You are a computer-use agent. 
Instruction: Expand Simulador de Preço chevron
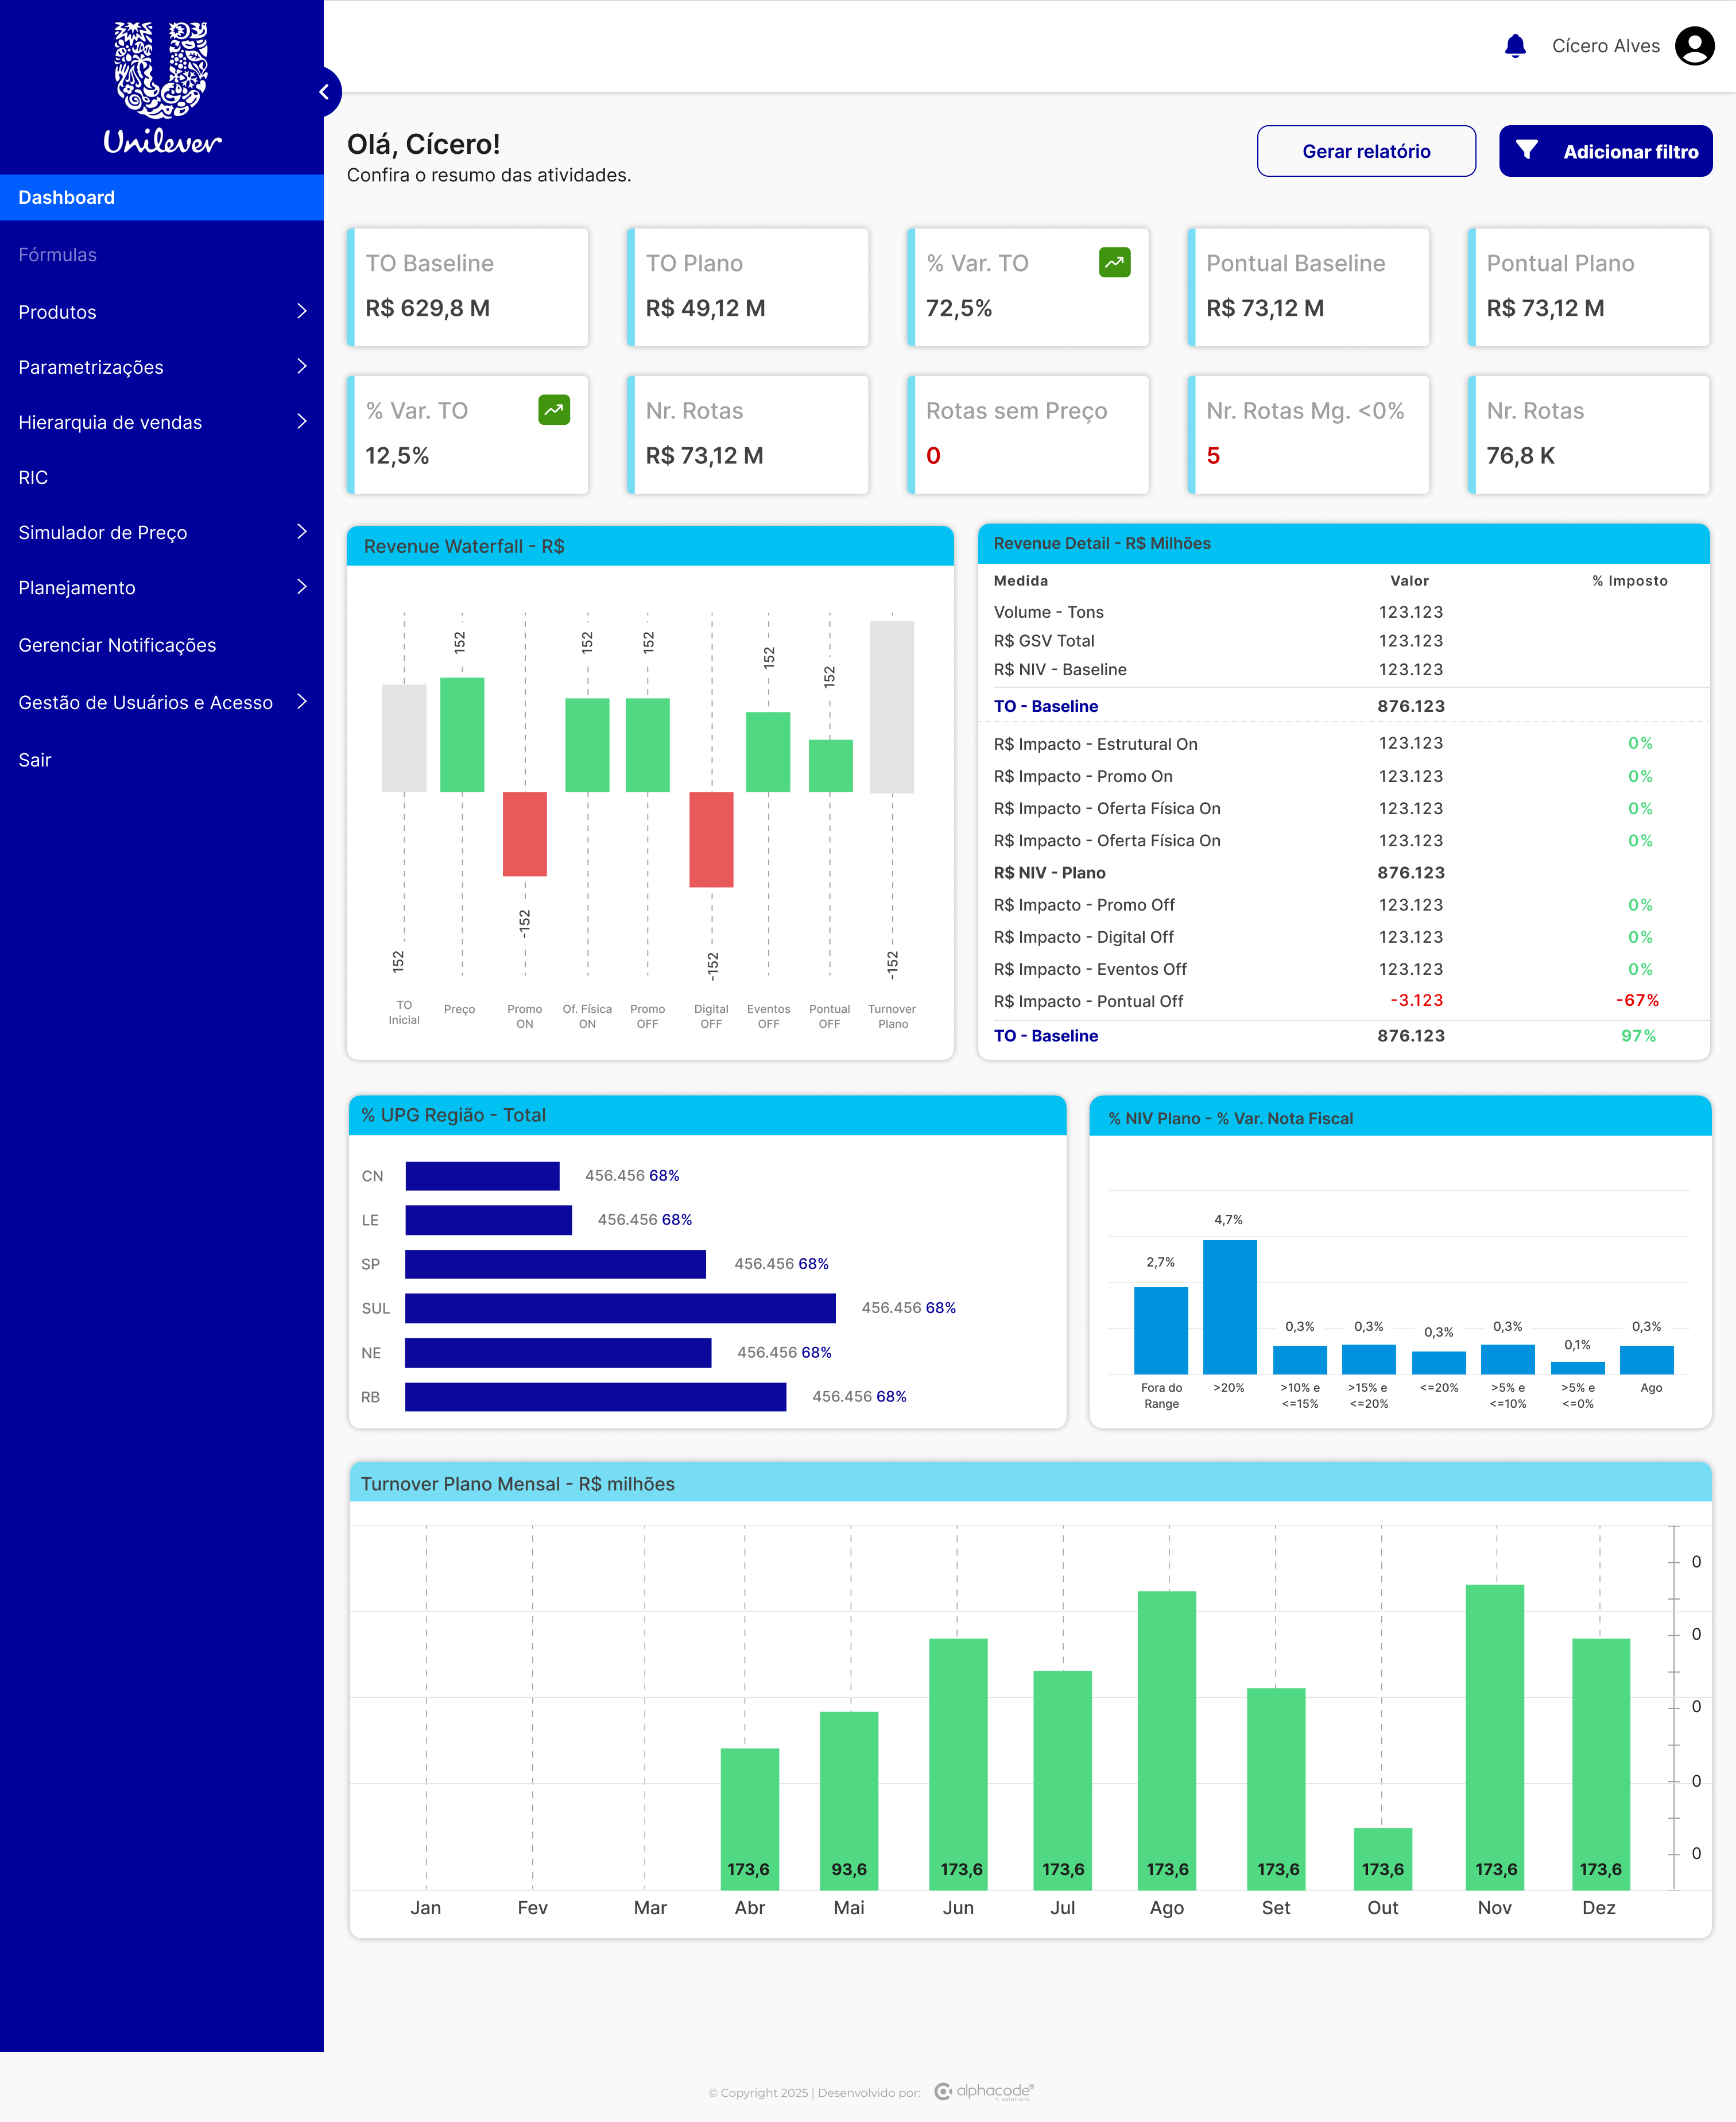point(301,532)
